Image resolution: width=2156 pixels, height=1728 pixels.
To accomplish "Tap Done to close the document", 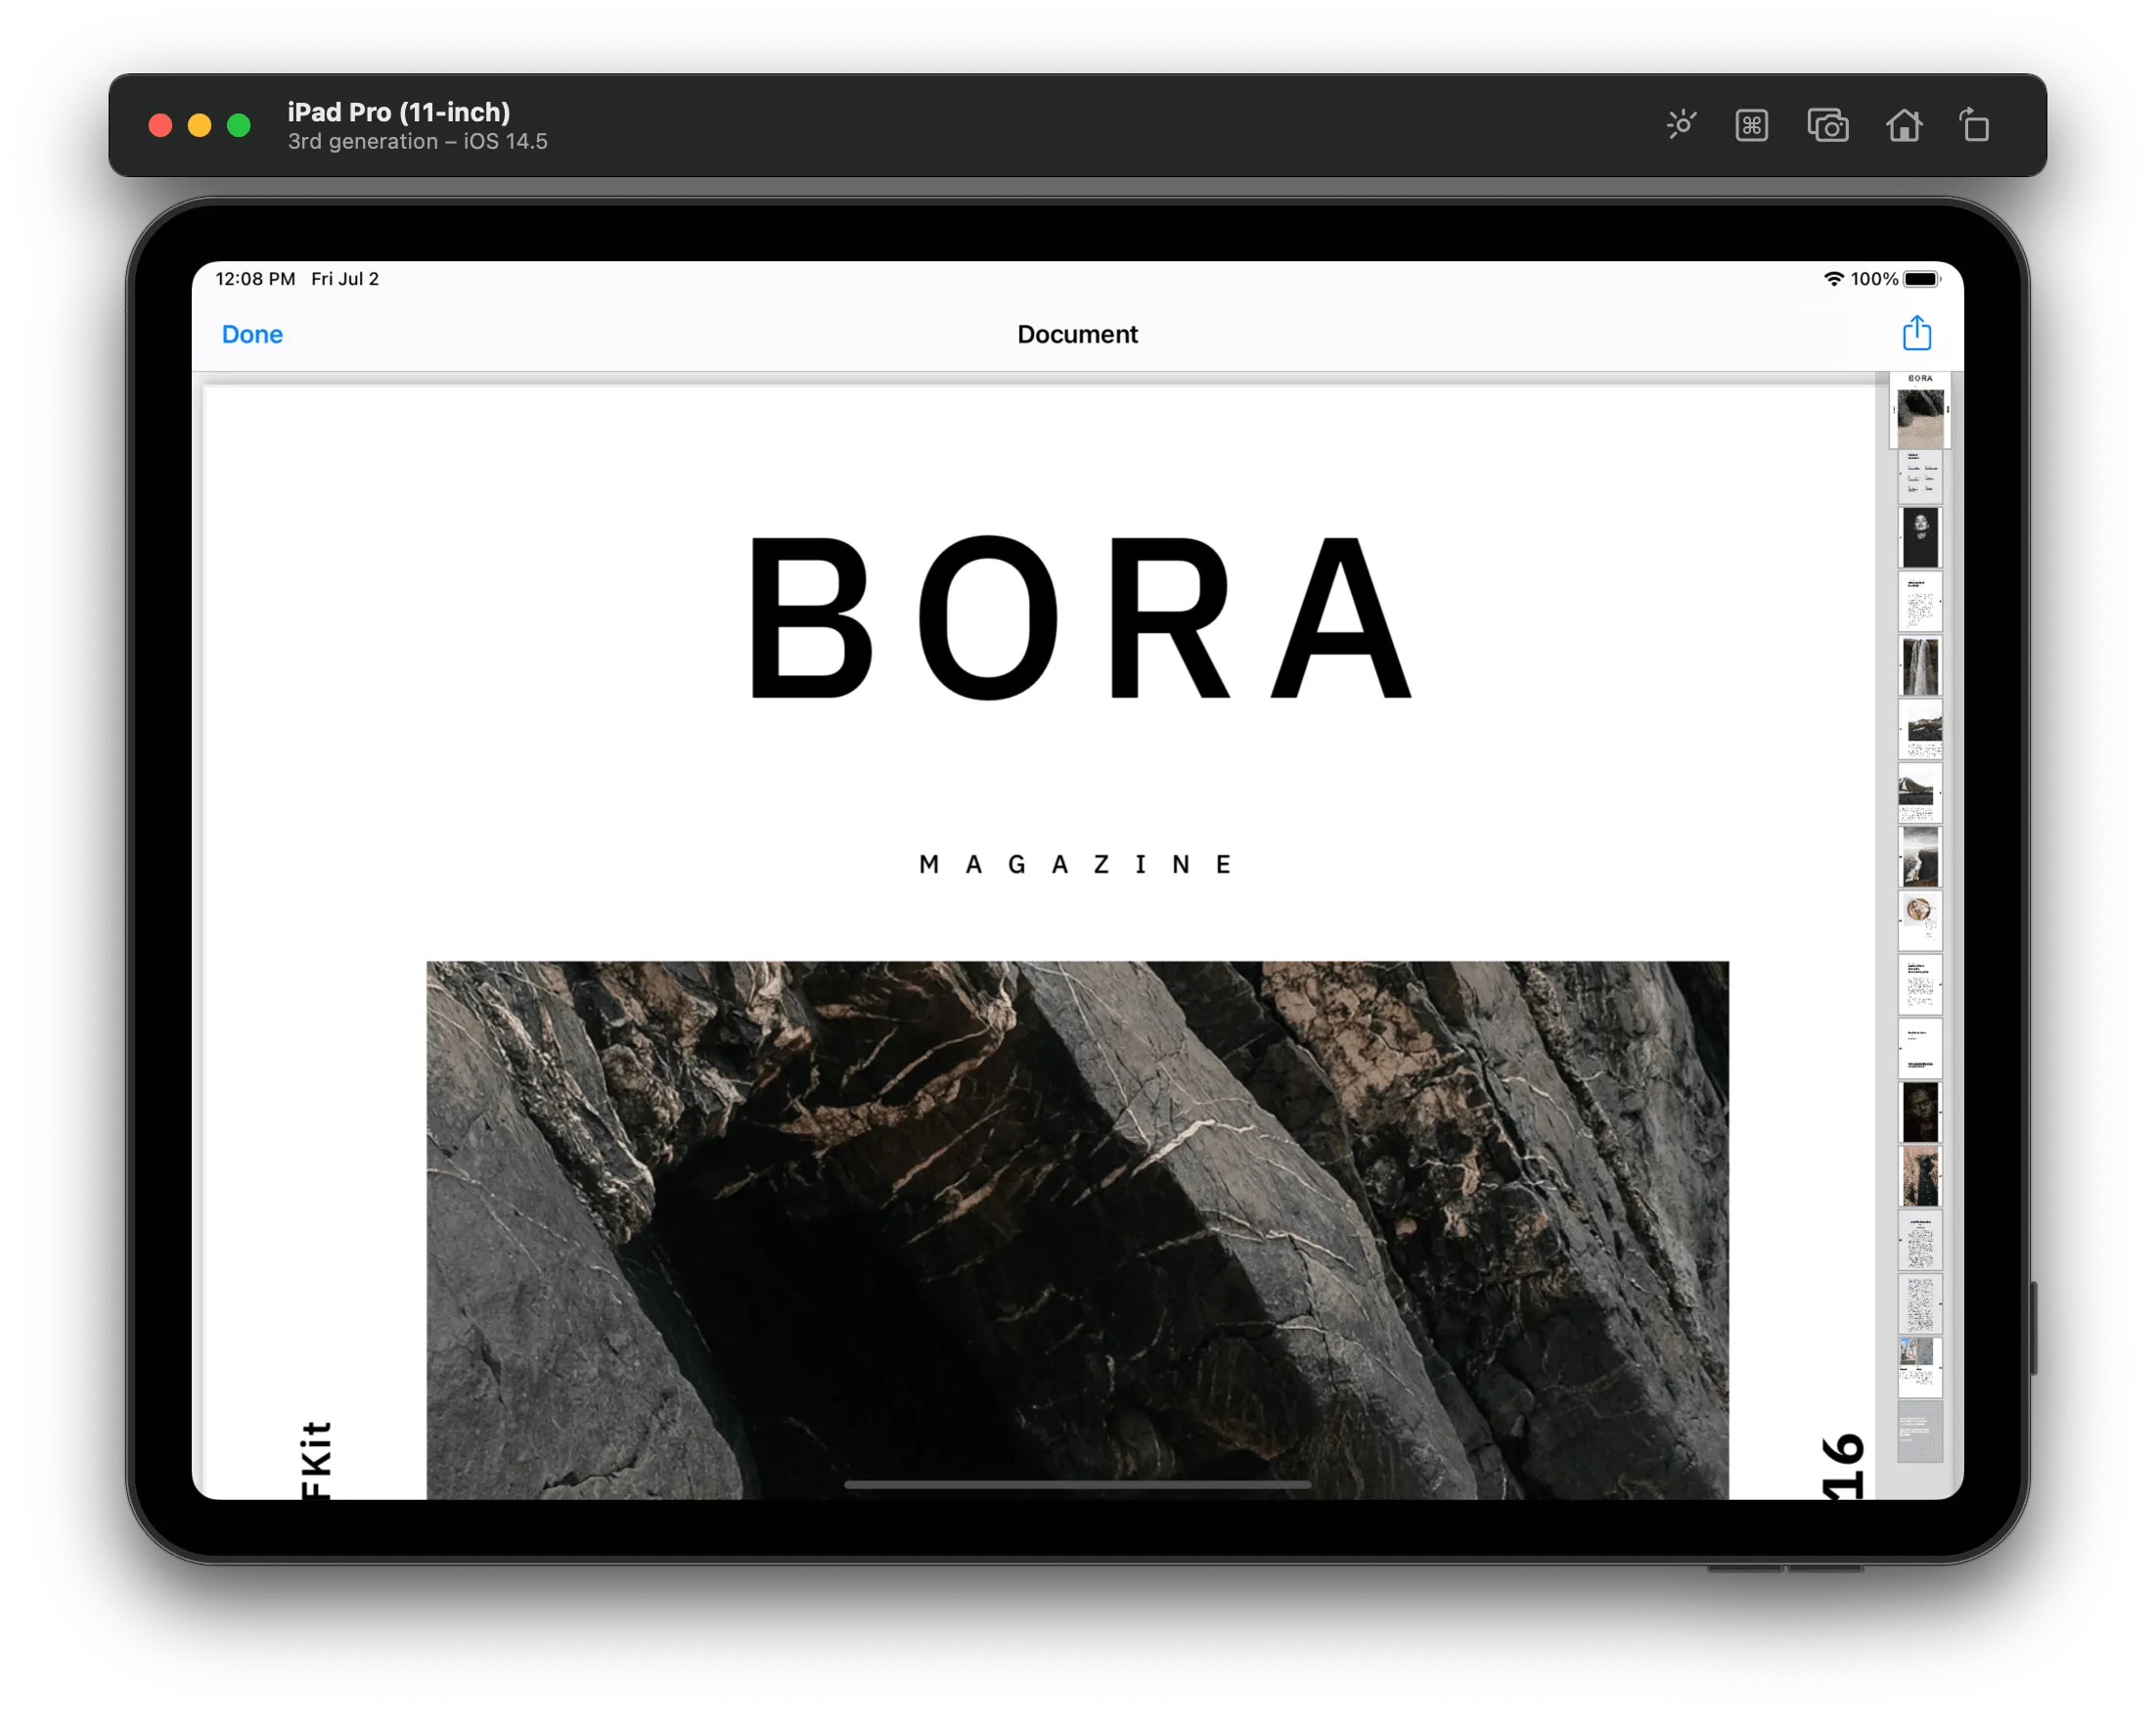I will [251, 334].
